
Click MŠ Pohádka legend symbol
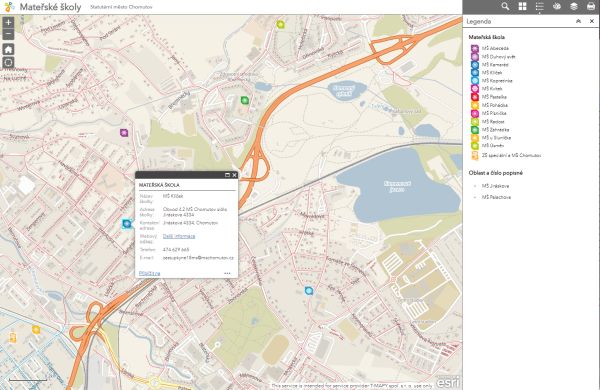click(x=475, y=105)
